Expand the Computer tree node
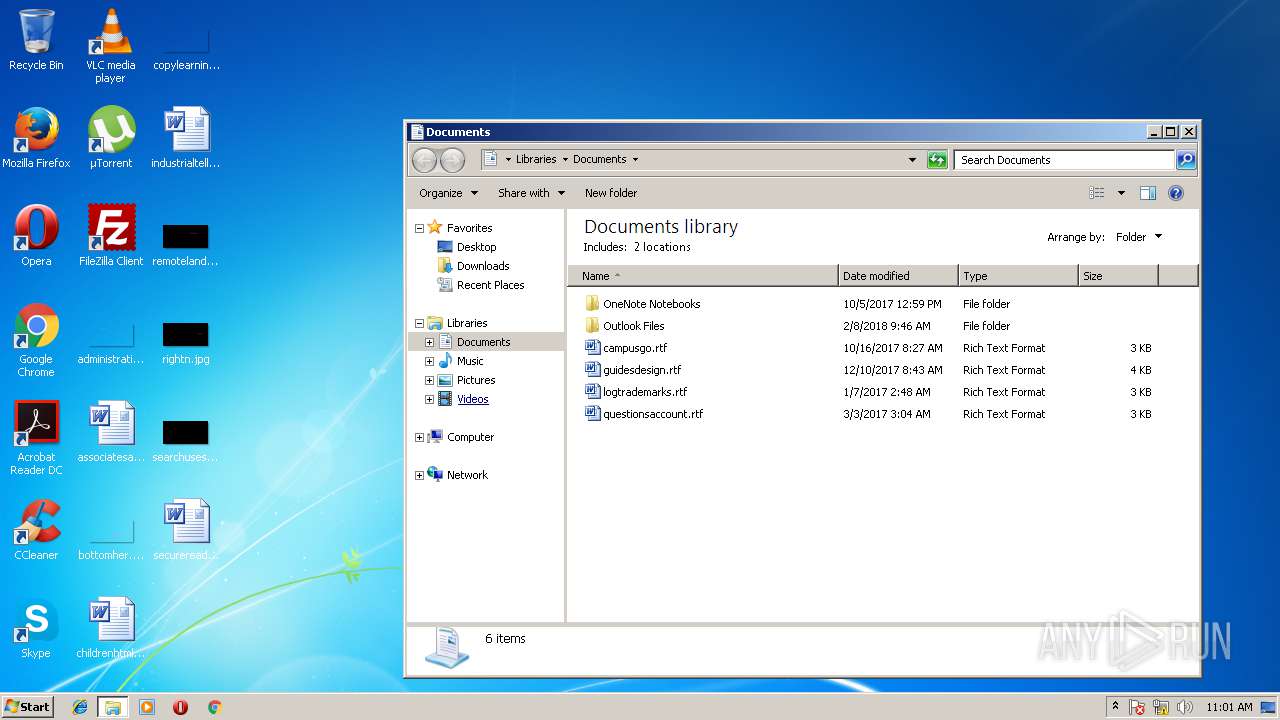Screen dimensions: 1280x720 [x=419, y=437]
